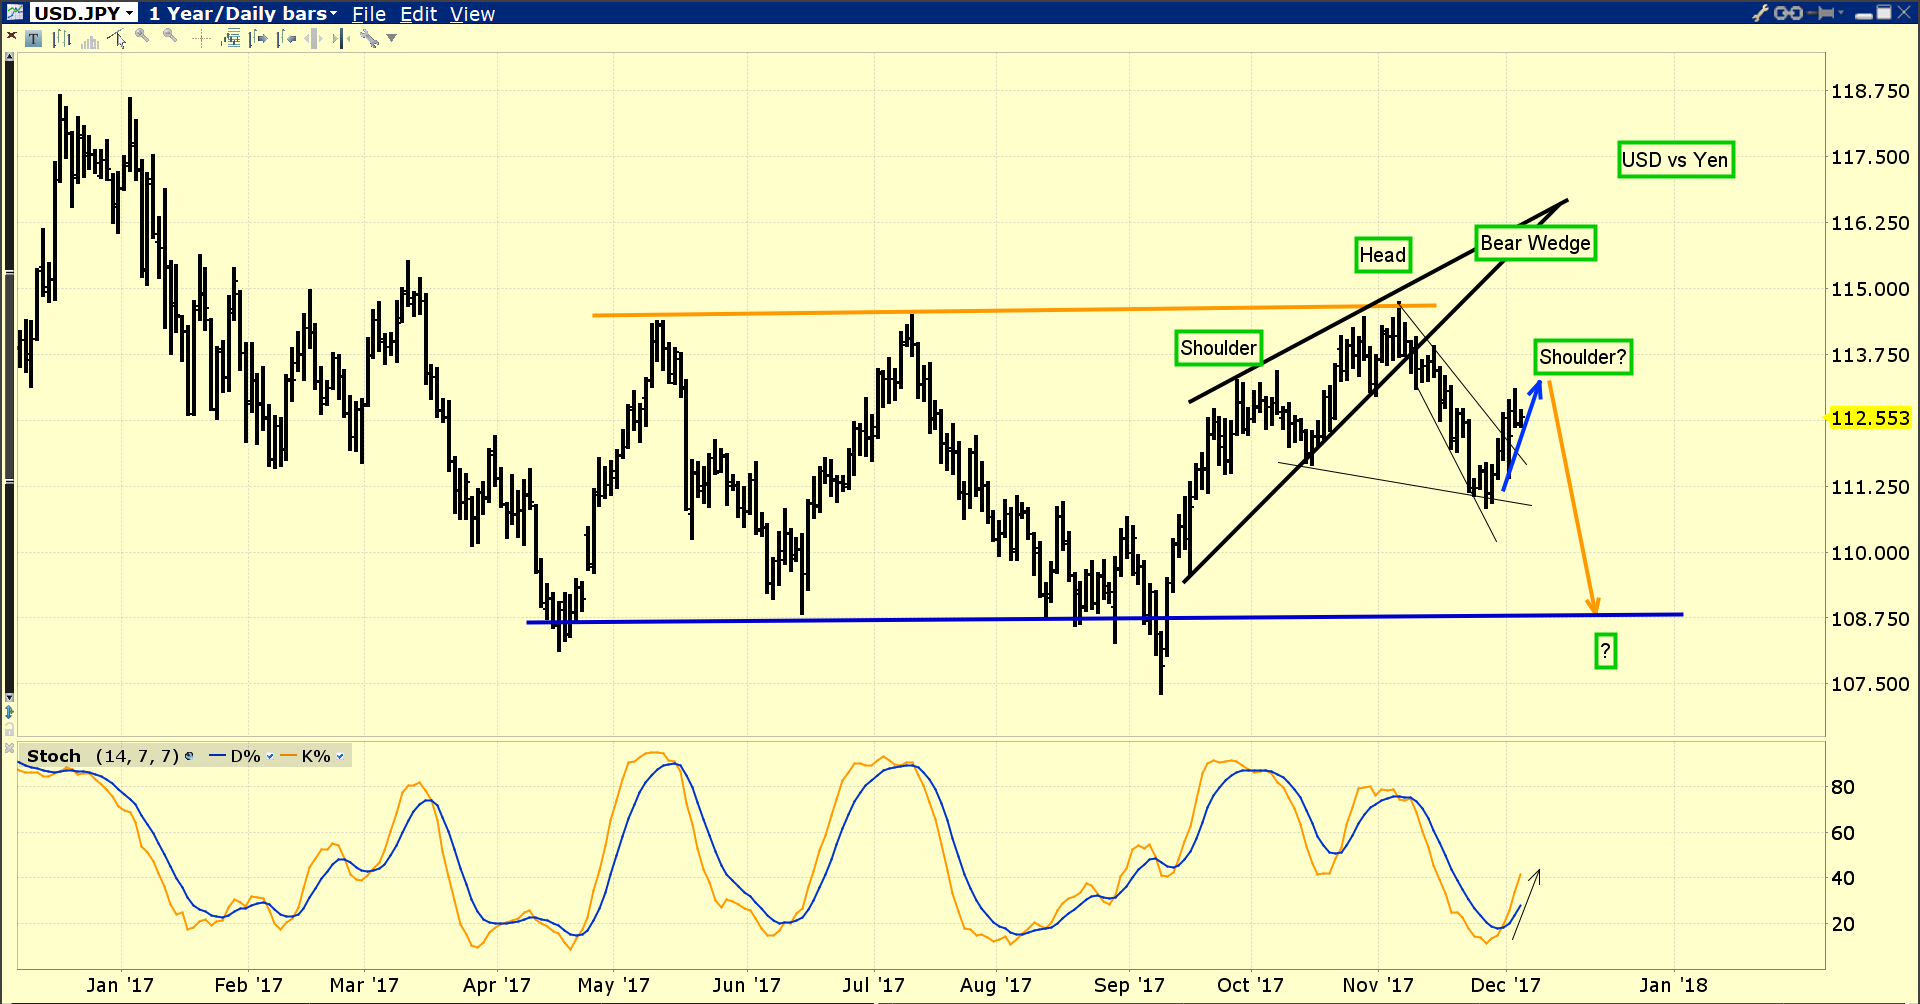Click the Jan '18 date axis label
Image resolution: width=1920 pixels, height=1004 pixels.
click(x=1673, y=985)
